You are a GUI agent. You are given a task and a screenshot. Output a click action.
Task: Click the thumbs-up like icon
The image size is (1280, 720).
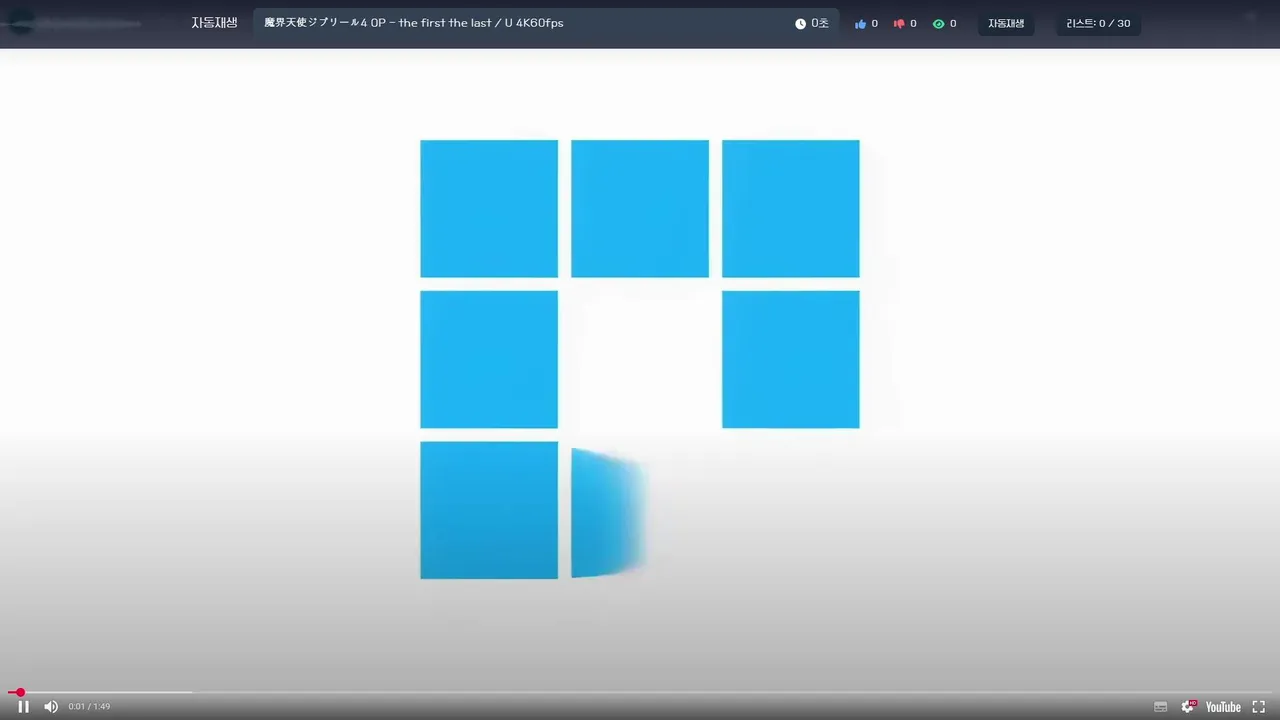point(860,24)
